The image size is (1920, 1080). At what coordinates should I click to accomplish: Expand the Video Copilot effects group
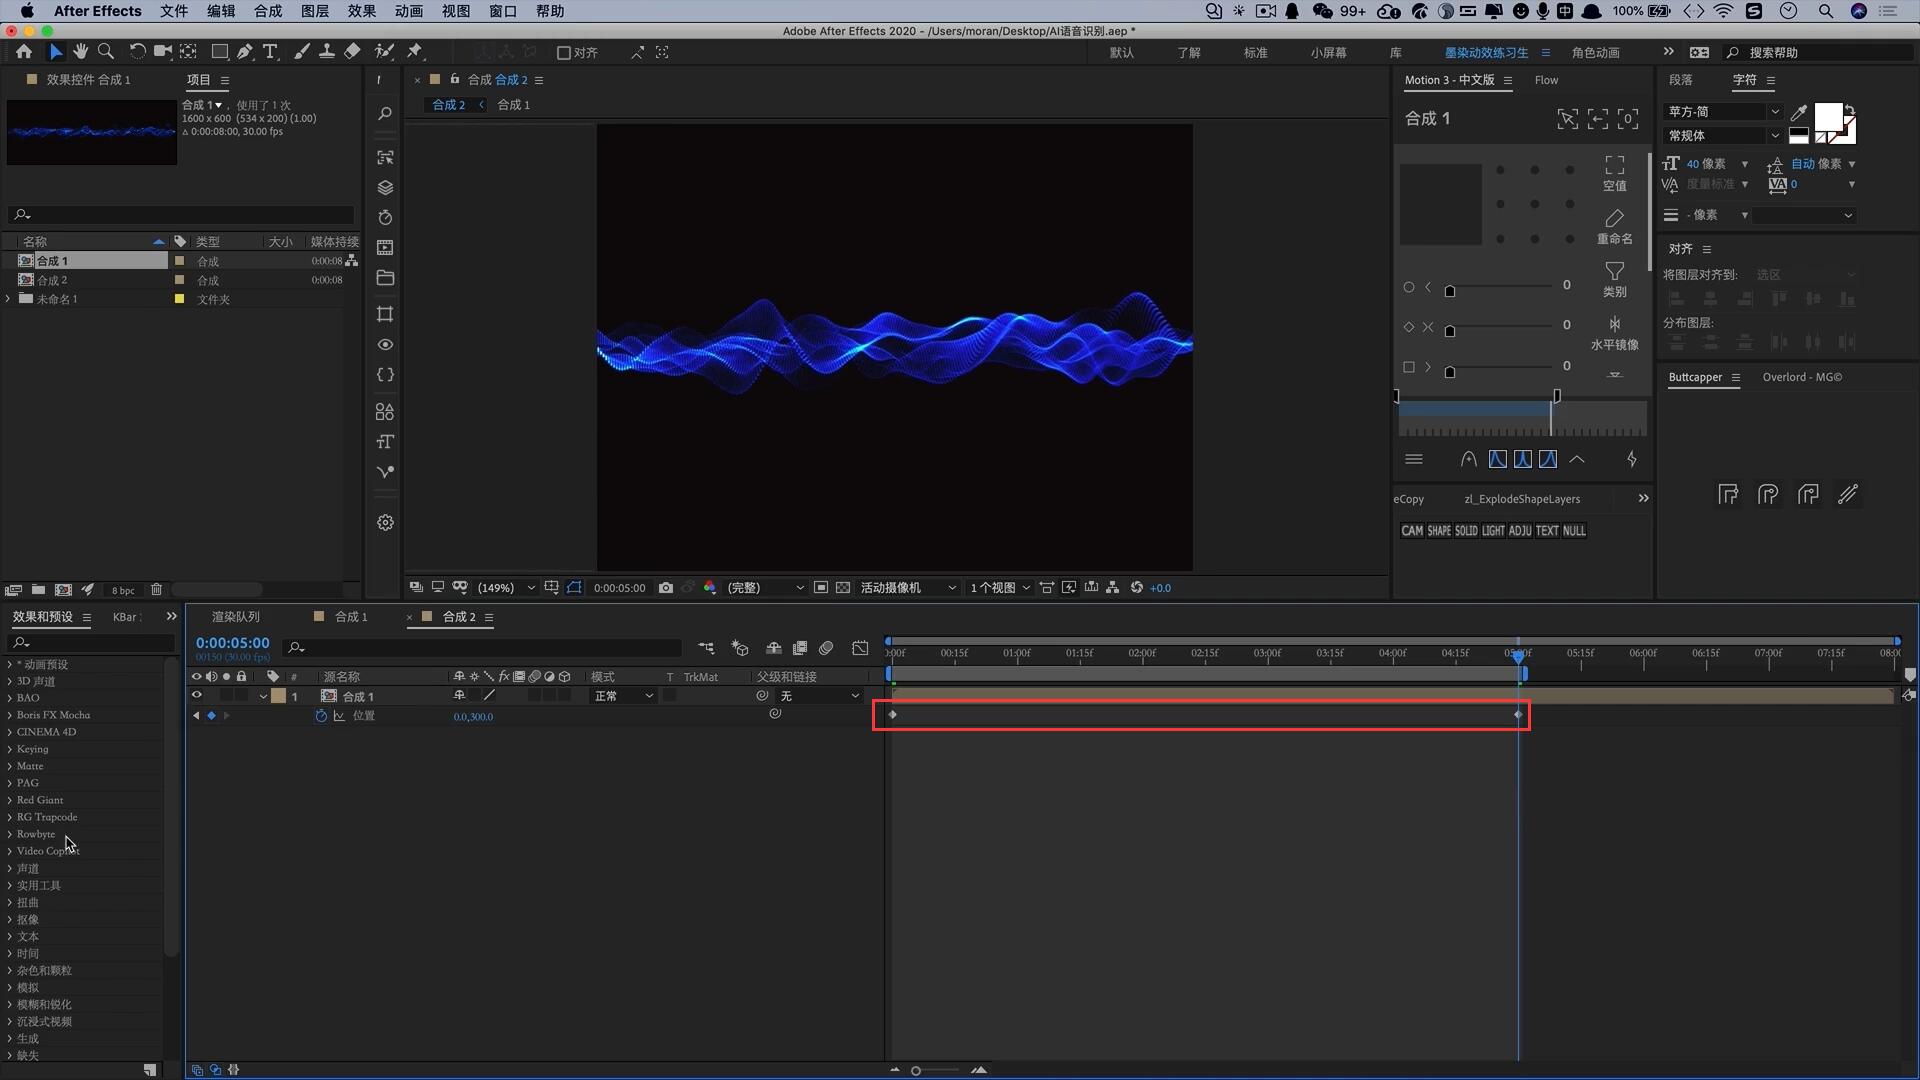pos(11,851)
